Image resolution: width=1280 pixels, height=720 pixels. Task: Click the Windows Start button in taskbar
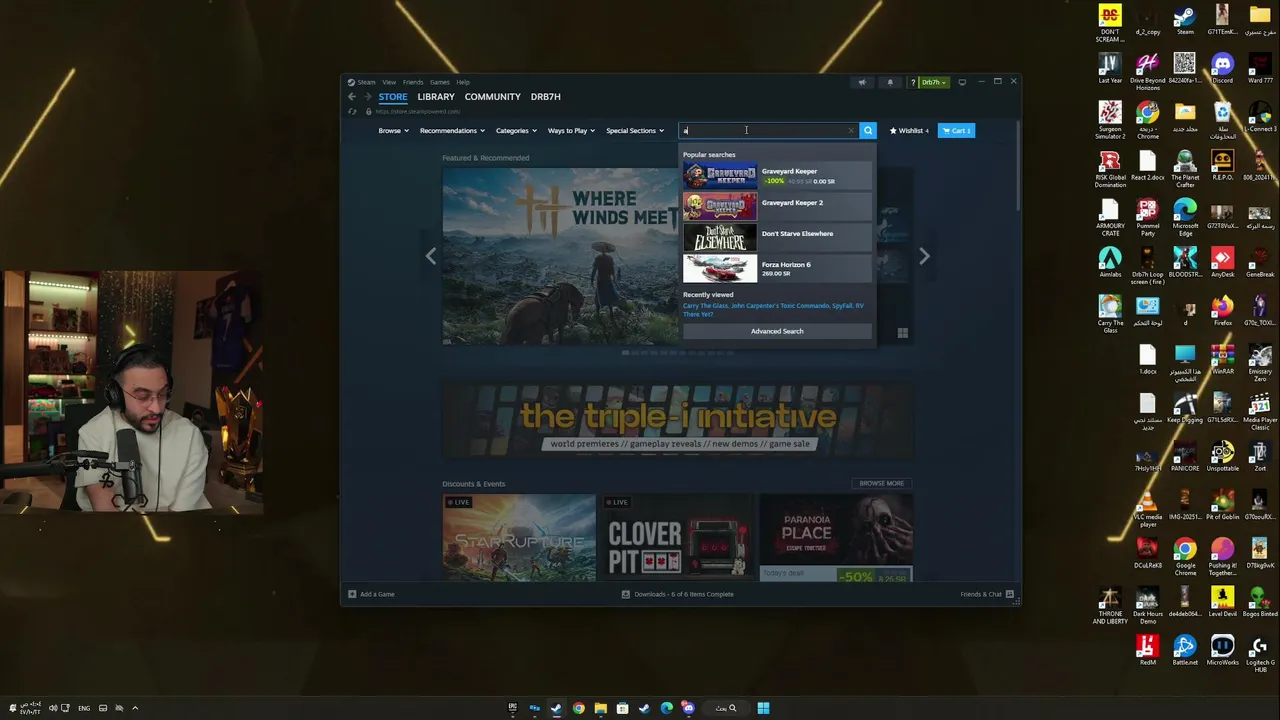[763, 708]
